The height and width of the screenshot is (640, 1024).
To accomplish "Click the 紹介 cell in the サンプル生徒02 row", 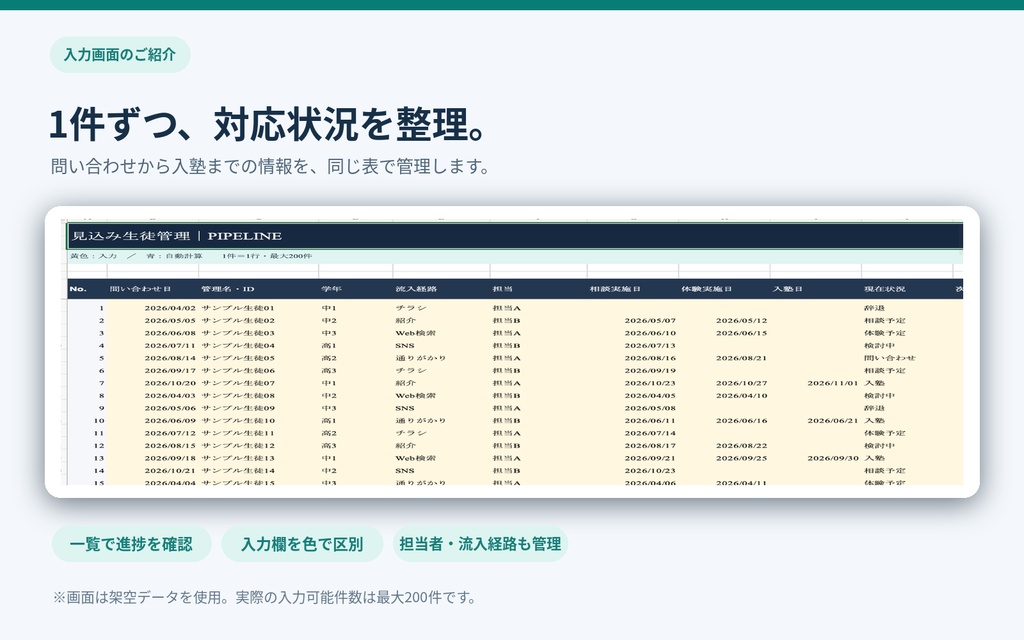I will pyautogui.click(x=406, y=321).
